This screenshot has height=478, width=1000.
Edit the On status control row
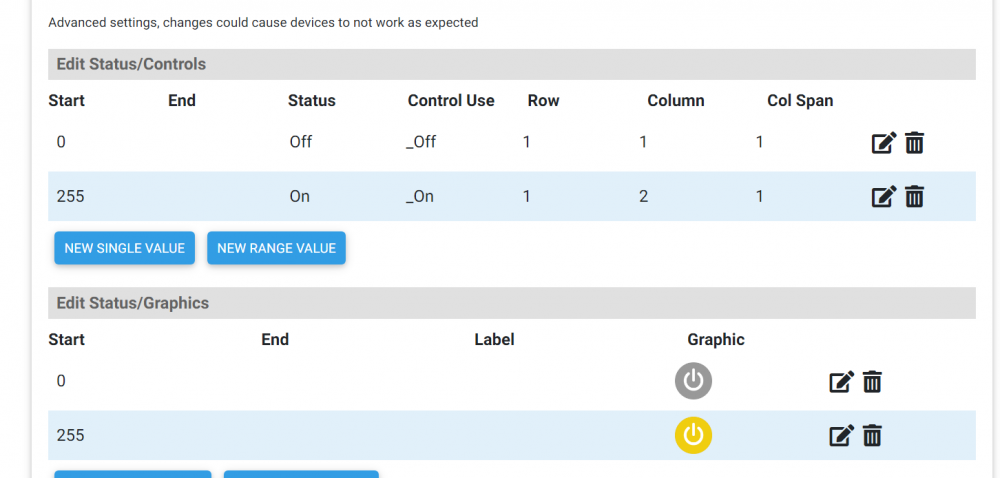[x=883, y=197]
